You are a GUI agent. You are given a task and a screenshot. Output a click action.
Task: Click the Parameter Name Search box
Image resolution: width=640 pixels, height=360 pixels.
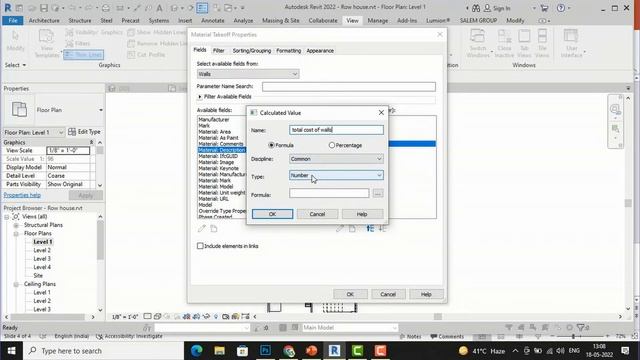[x=349, y=87]
